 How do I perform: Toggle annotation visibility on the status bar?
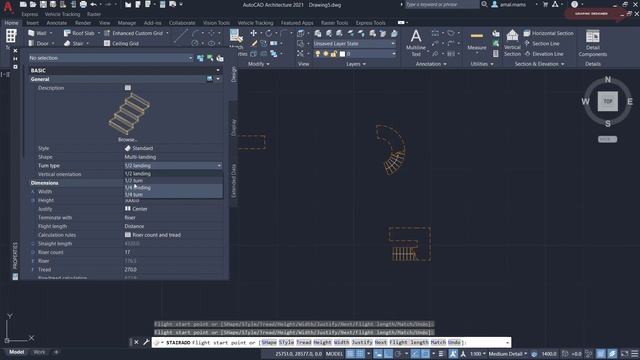pos(453,353)
